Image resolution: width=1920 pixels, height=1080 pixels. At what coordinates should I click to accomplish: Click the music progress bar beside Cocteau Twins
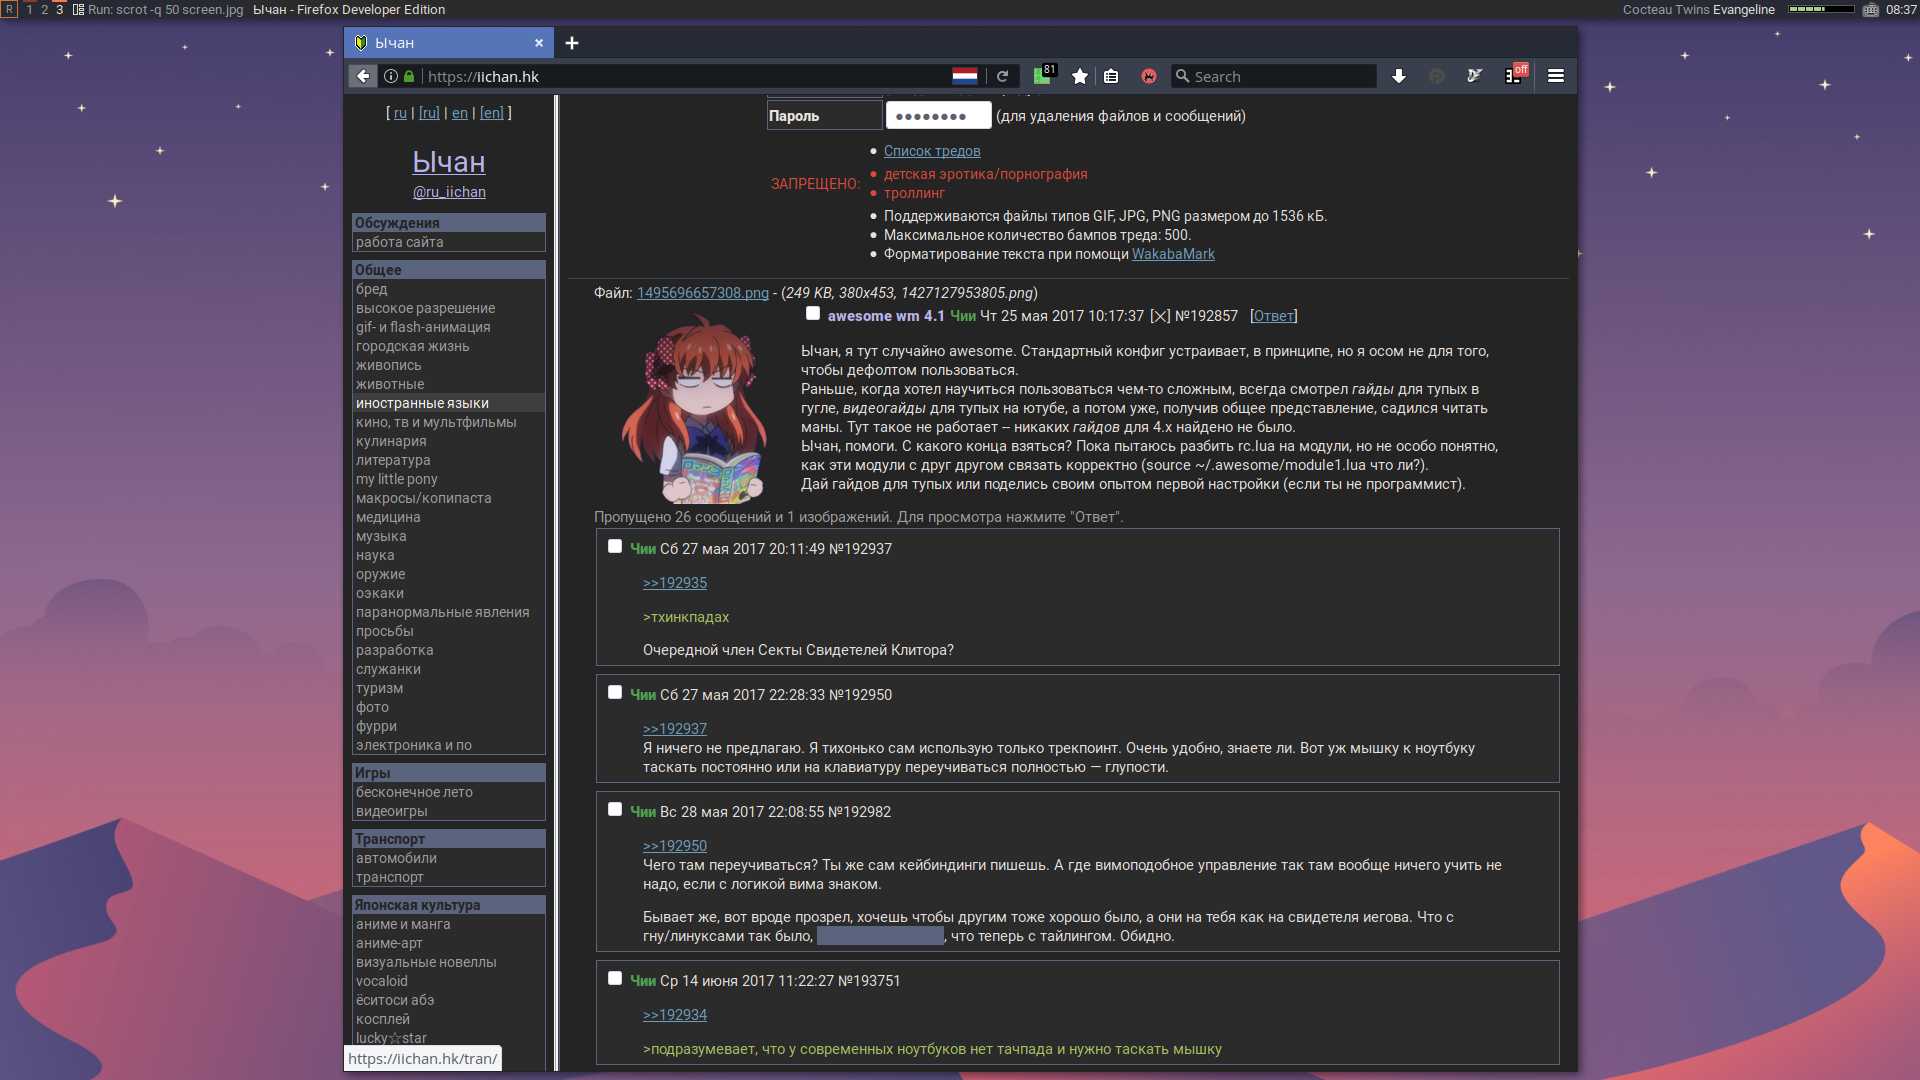tap(1822, 9)
